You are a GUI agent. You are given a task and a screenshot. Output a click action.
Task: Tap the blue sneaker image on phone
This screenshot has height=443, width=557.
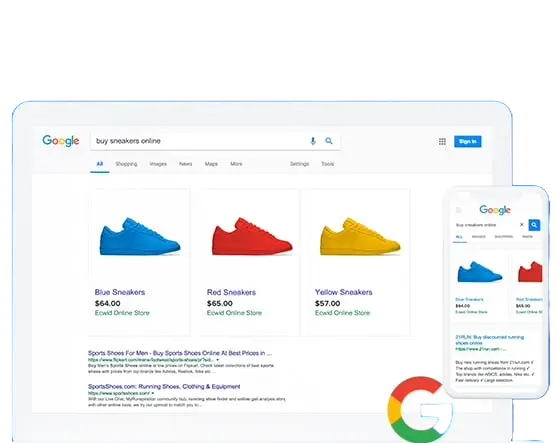pos(480,272)
